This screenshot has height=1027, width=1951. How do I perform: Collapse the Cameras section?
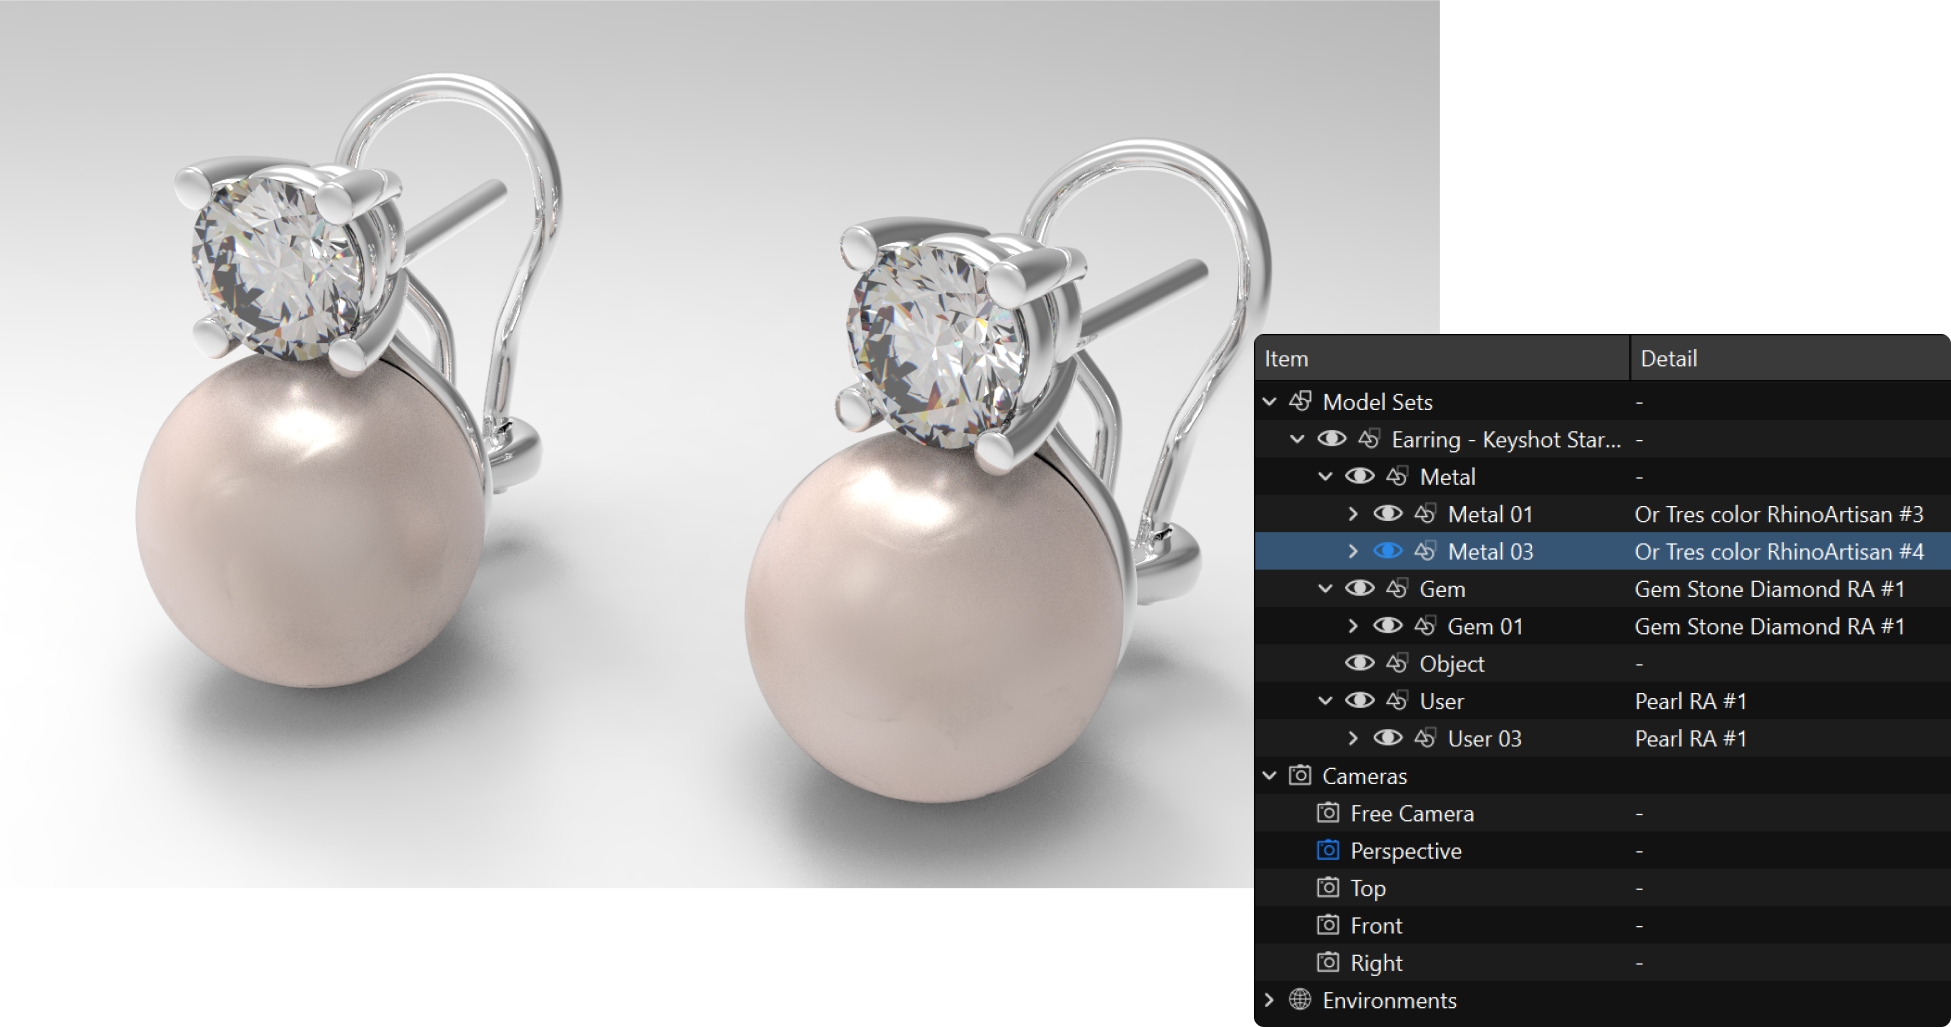pos(1270,775)
